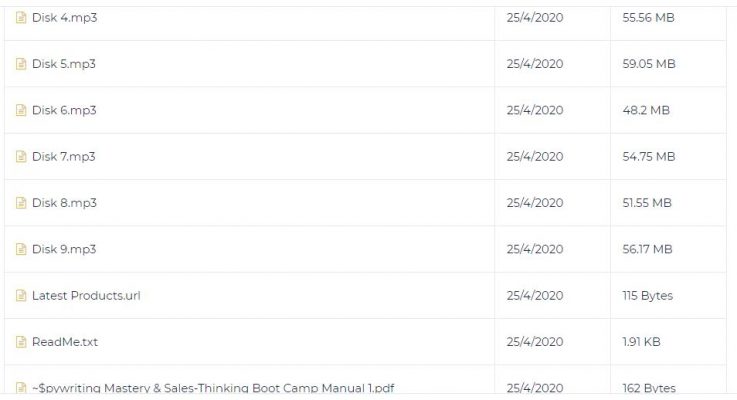Select the file icon next to Disk 6.mp3
The width and height of the screenshot is (737, 400).
click(x=21, y=110)
